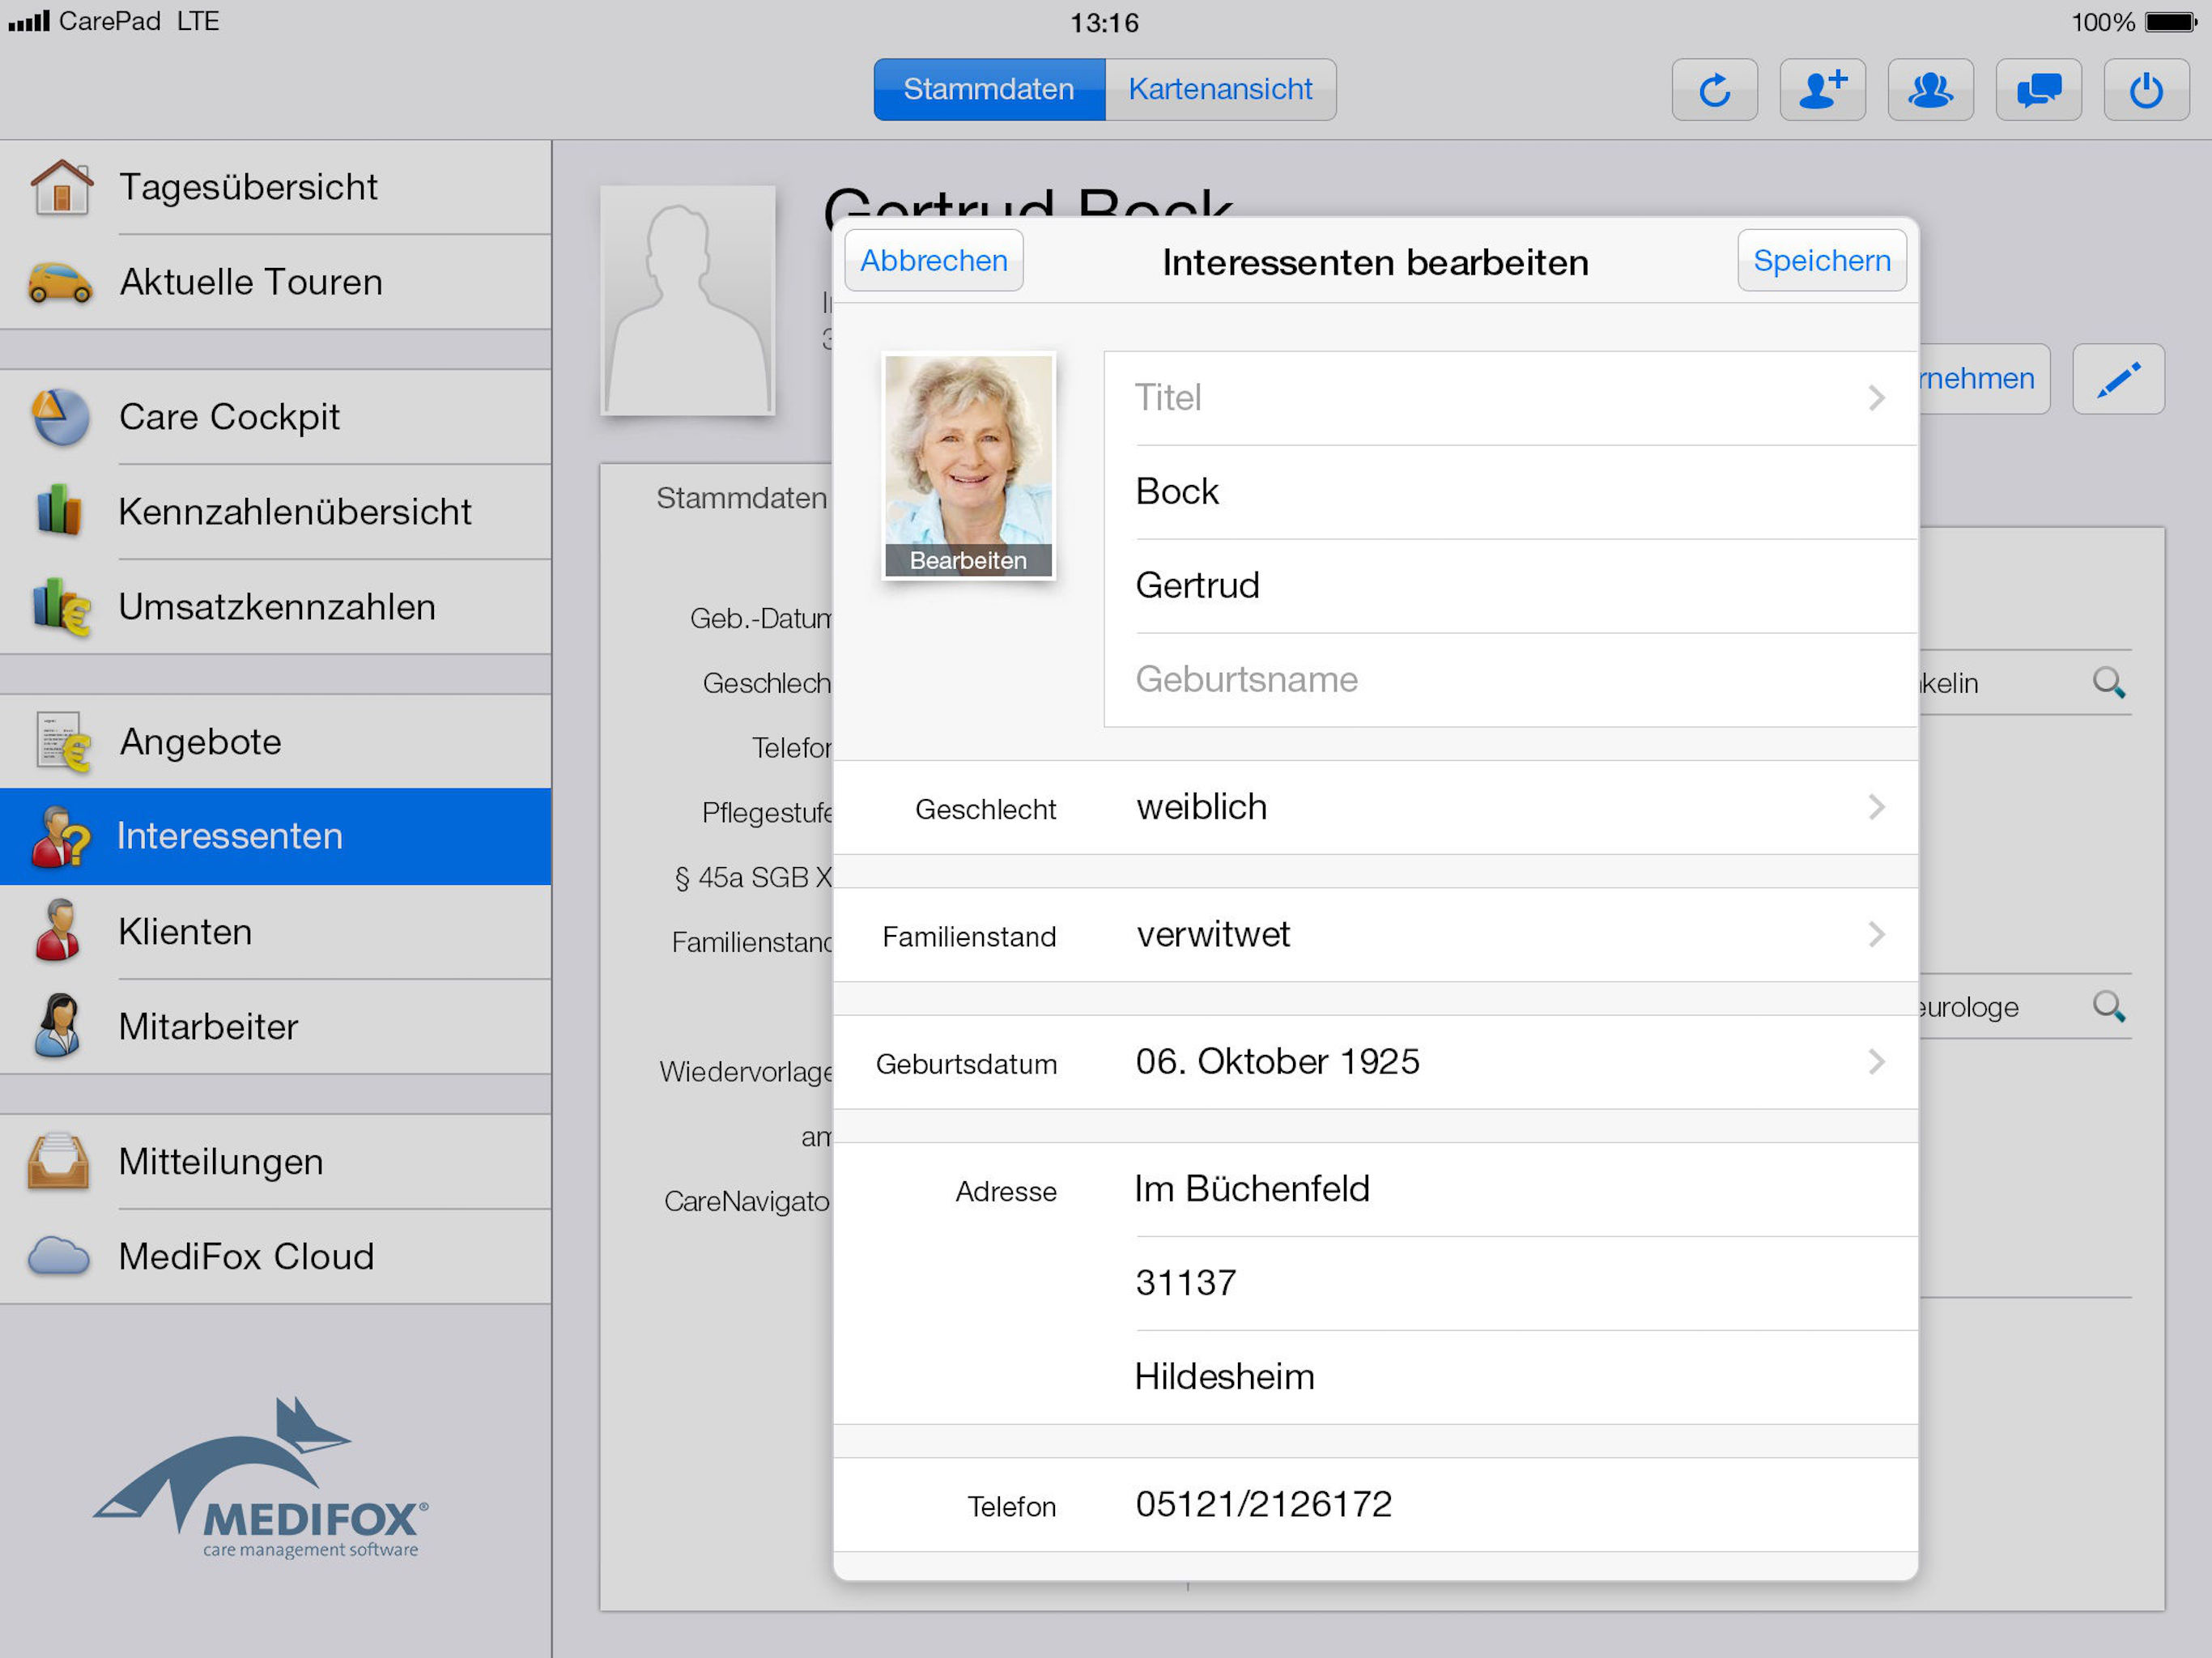The image size is (2212, 1658).
Task: Open the user group icon
Action: pos(1930,90)
